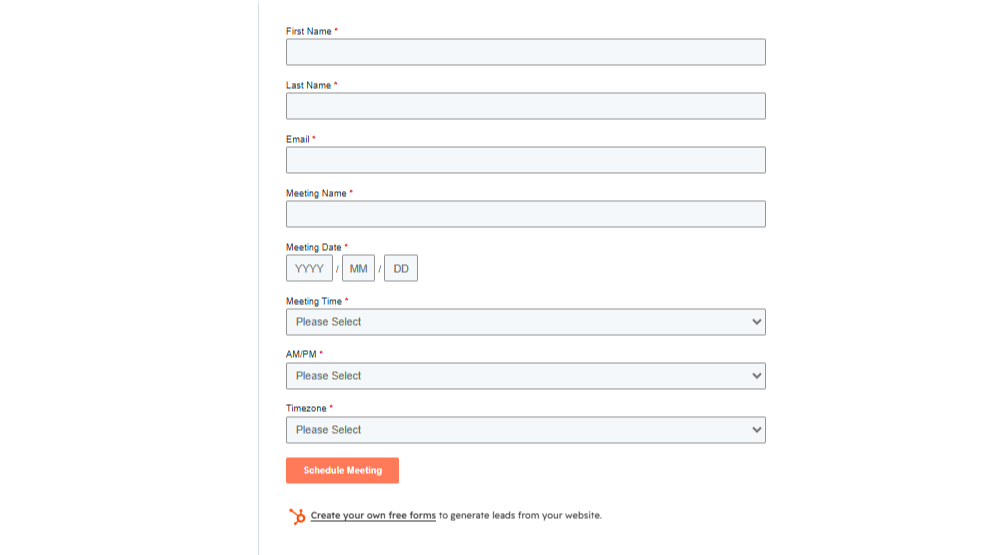The width and height of the screenshot is (987, 555).
Task: Click into the Email input field
Action: [526, 160]
